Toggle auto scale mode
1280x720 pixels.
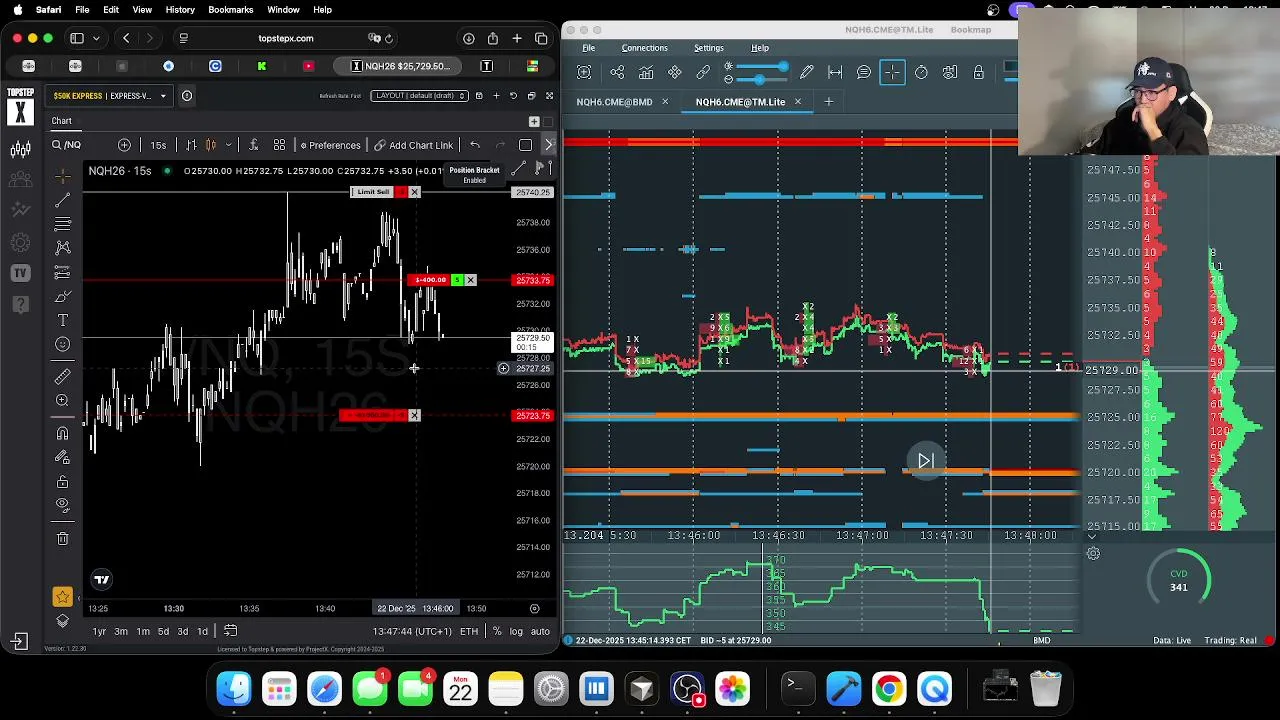(x=540, y=631)
